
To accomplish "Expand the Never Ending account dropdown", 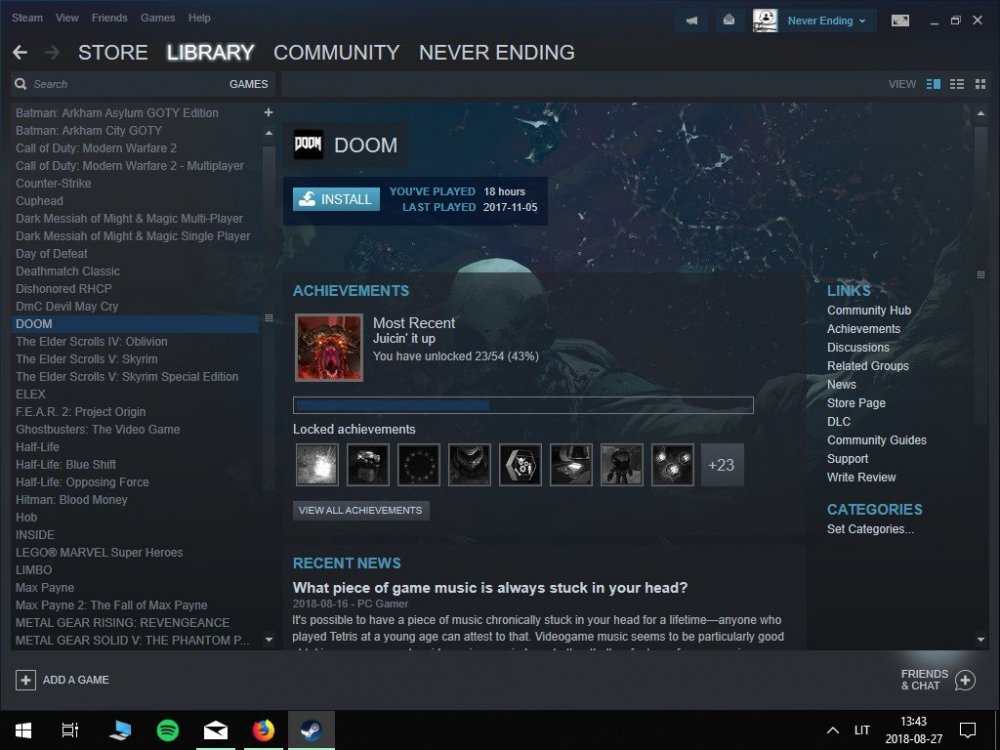I will 827,20.
